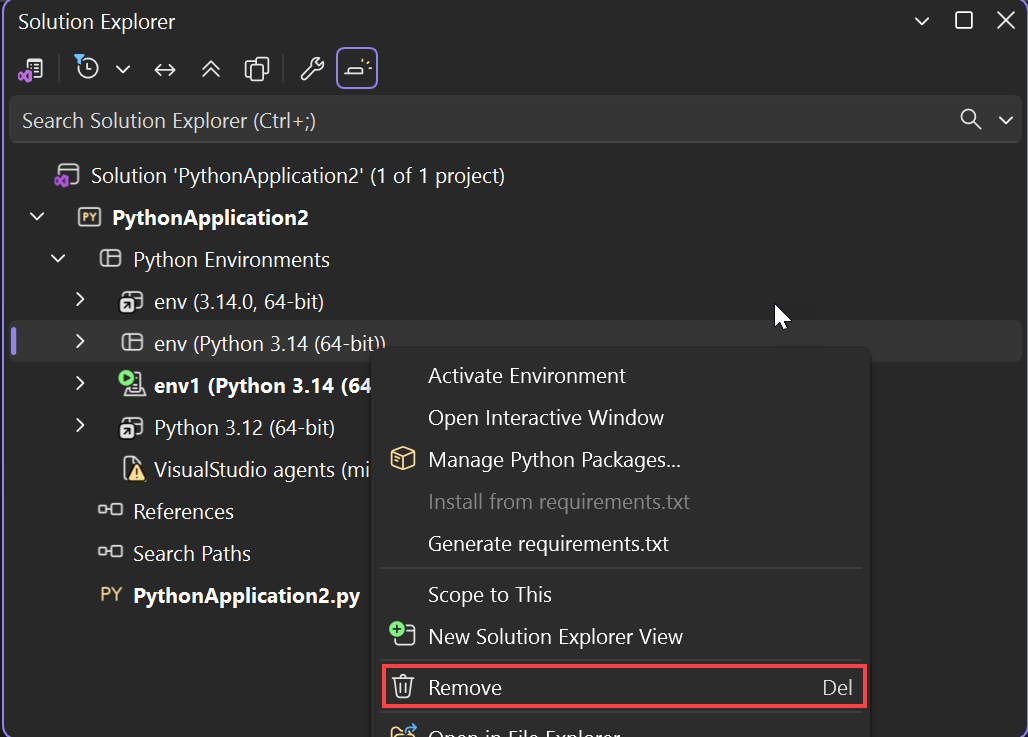Collapse the Python Environments node
This screenshot has height=737, width=1028.
(x=57, y=258)
